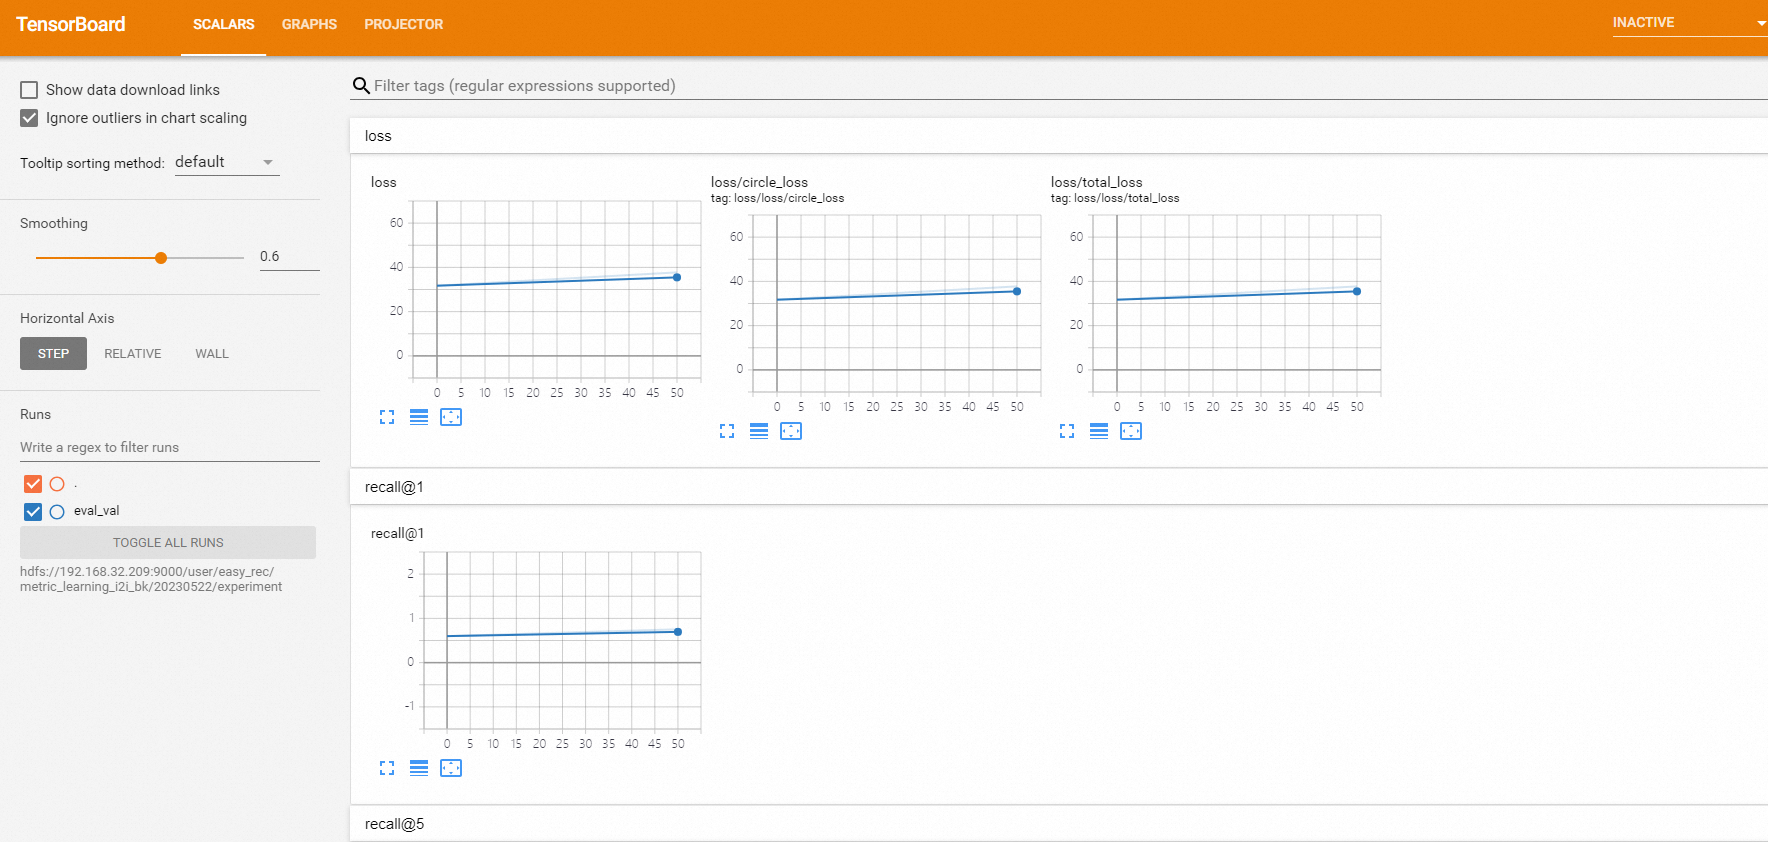This screenshot has width=1768, height=842.
Task: Toggle y-axis log scale on loss chart
Action: (x=419, y=417)
